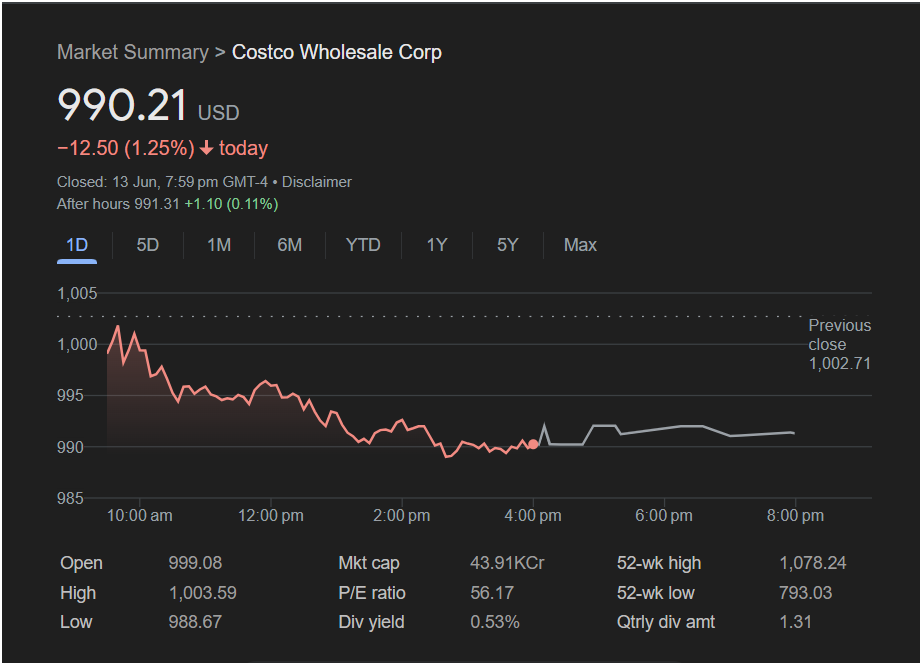This screenshot has height=665, width=922.
Task: Switch to the 5D chart tab
Action: click(x=148, y=245)
